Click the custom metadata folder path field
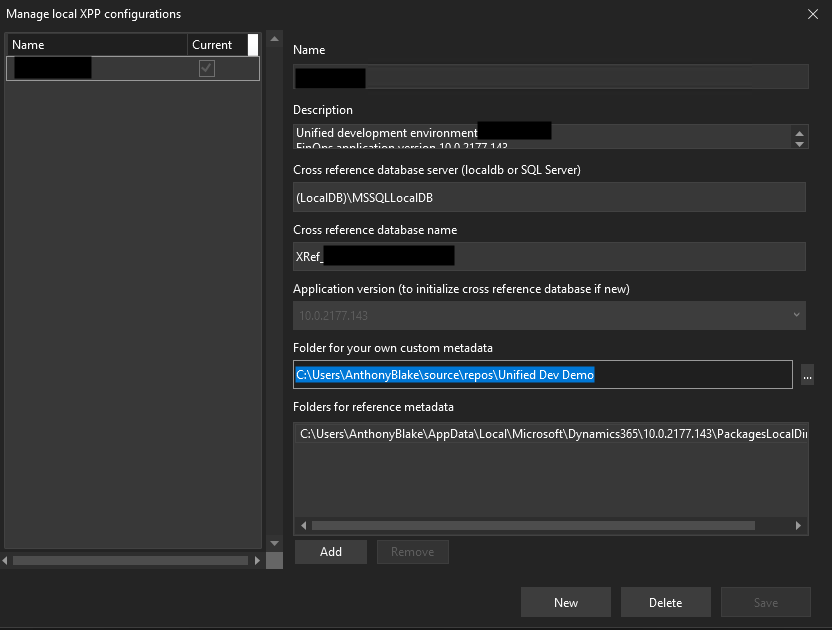This screenshot has height=630, width=832. [x=542, y=375]
